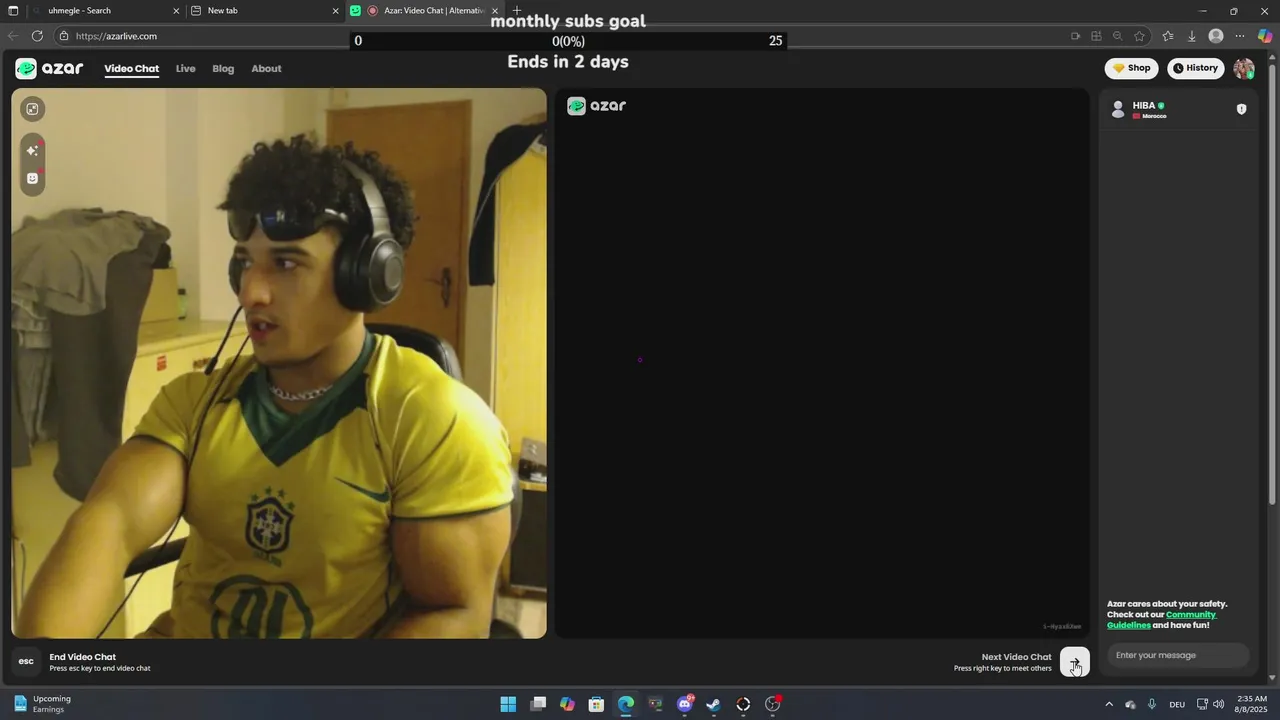Open Microsoft Store from the taskbar

pos(596,704)
